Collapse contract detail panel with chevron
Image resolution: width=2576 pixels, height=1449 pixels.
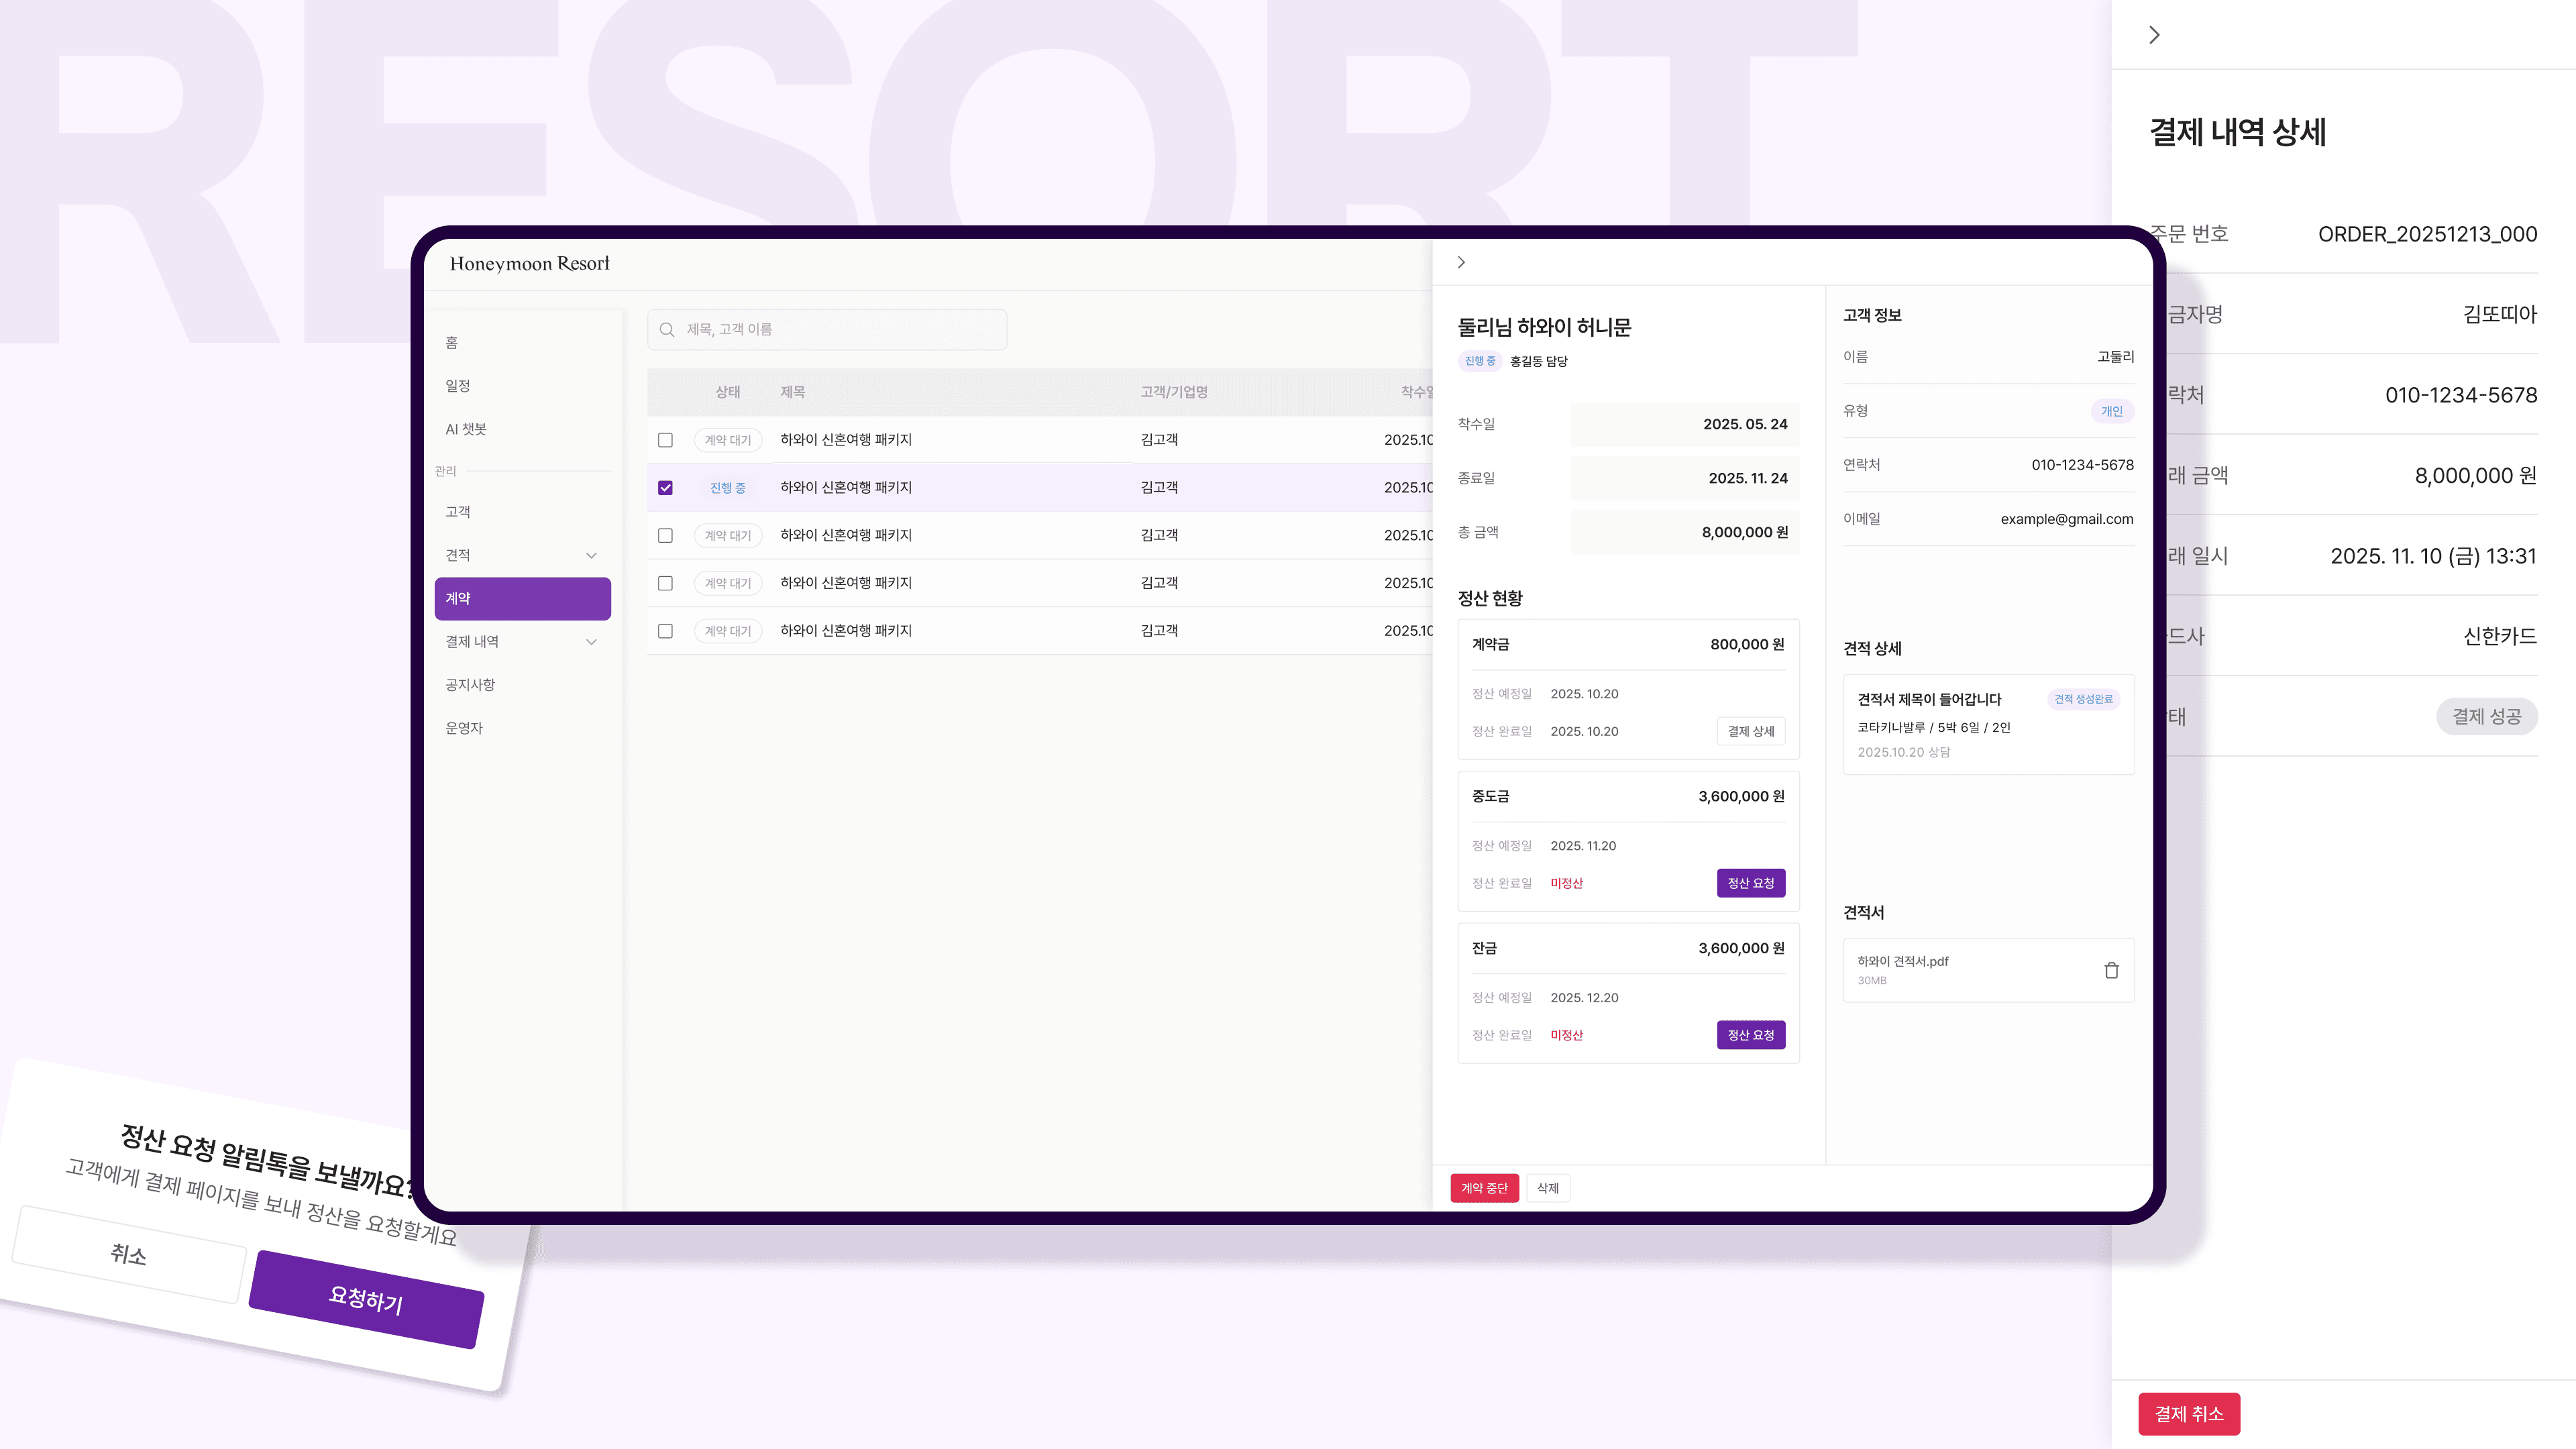click(1461, 262)
